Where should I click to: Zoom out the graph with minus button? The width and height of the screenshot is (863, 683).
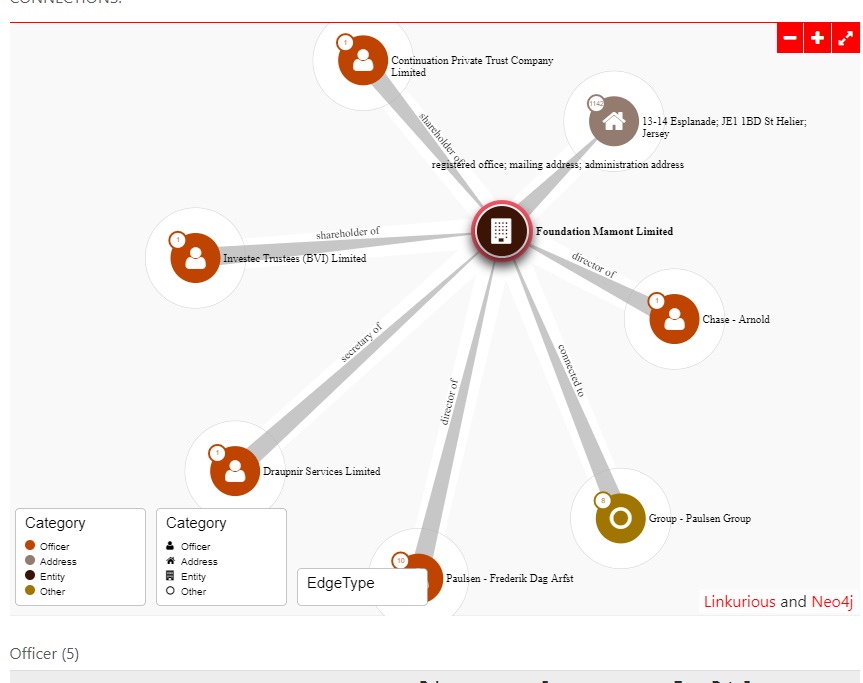click(790, 38)
